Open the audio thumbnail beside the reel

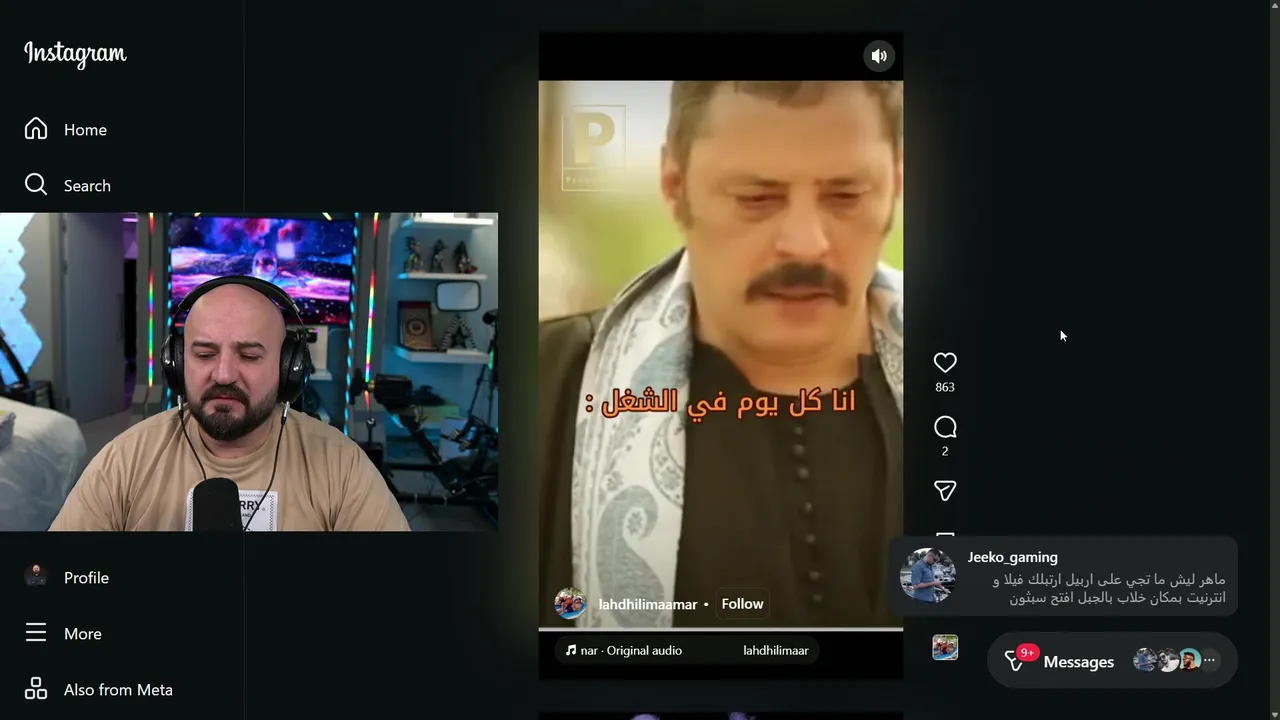[945, 647]
